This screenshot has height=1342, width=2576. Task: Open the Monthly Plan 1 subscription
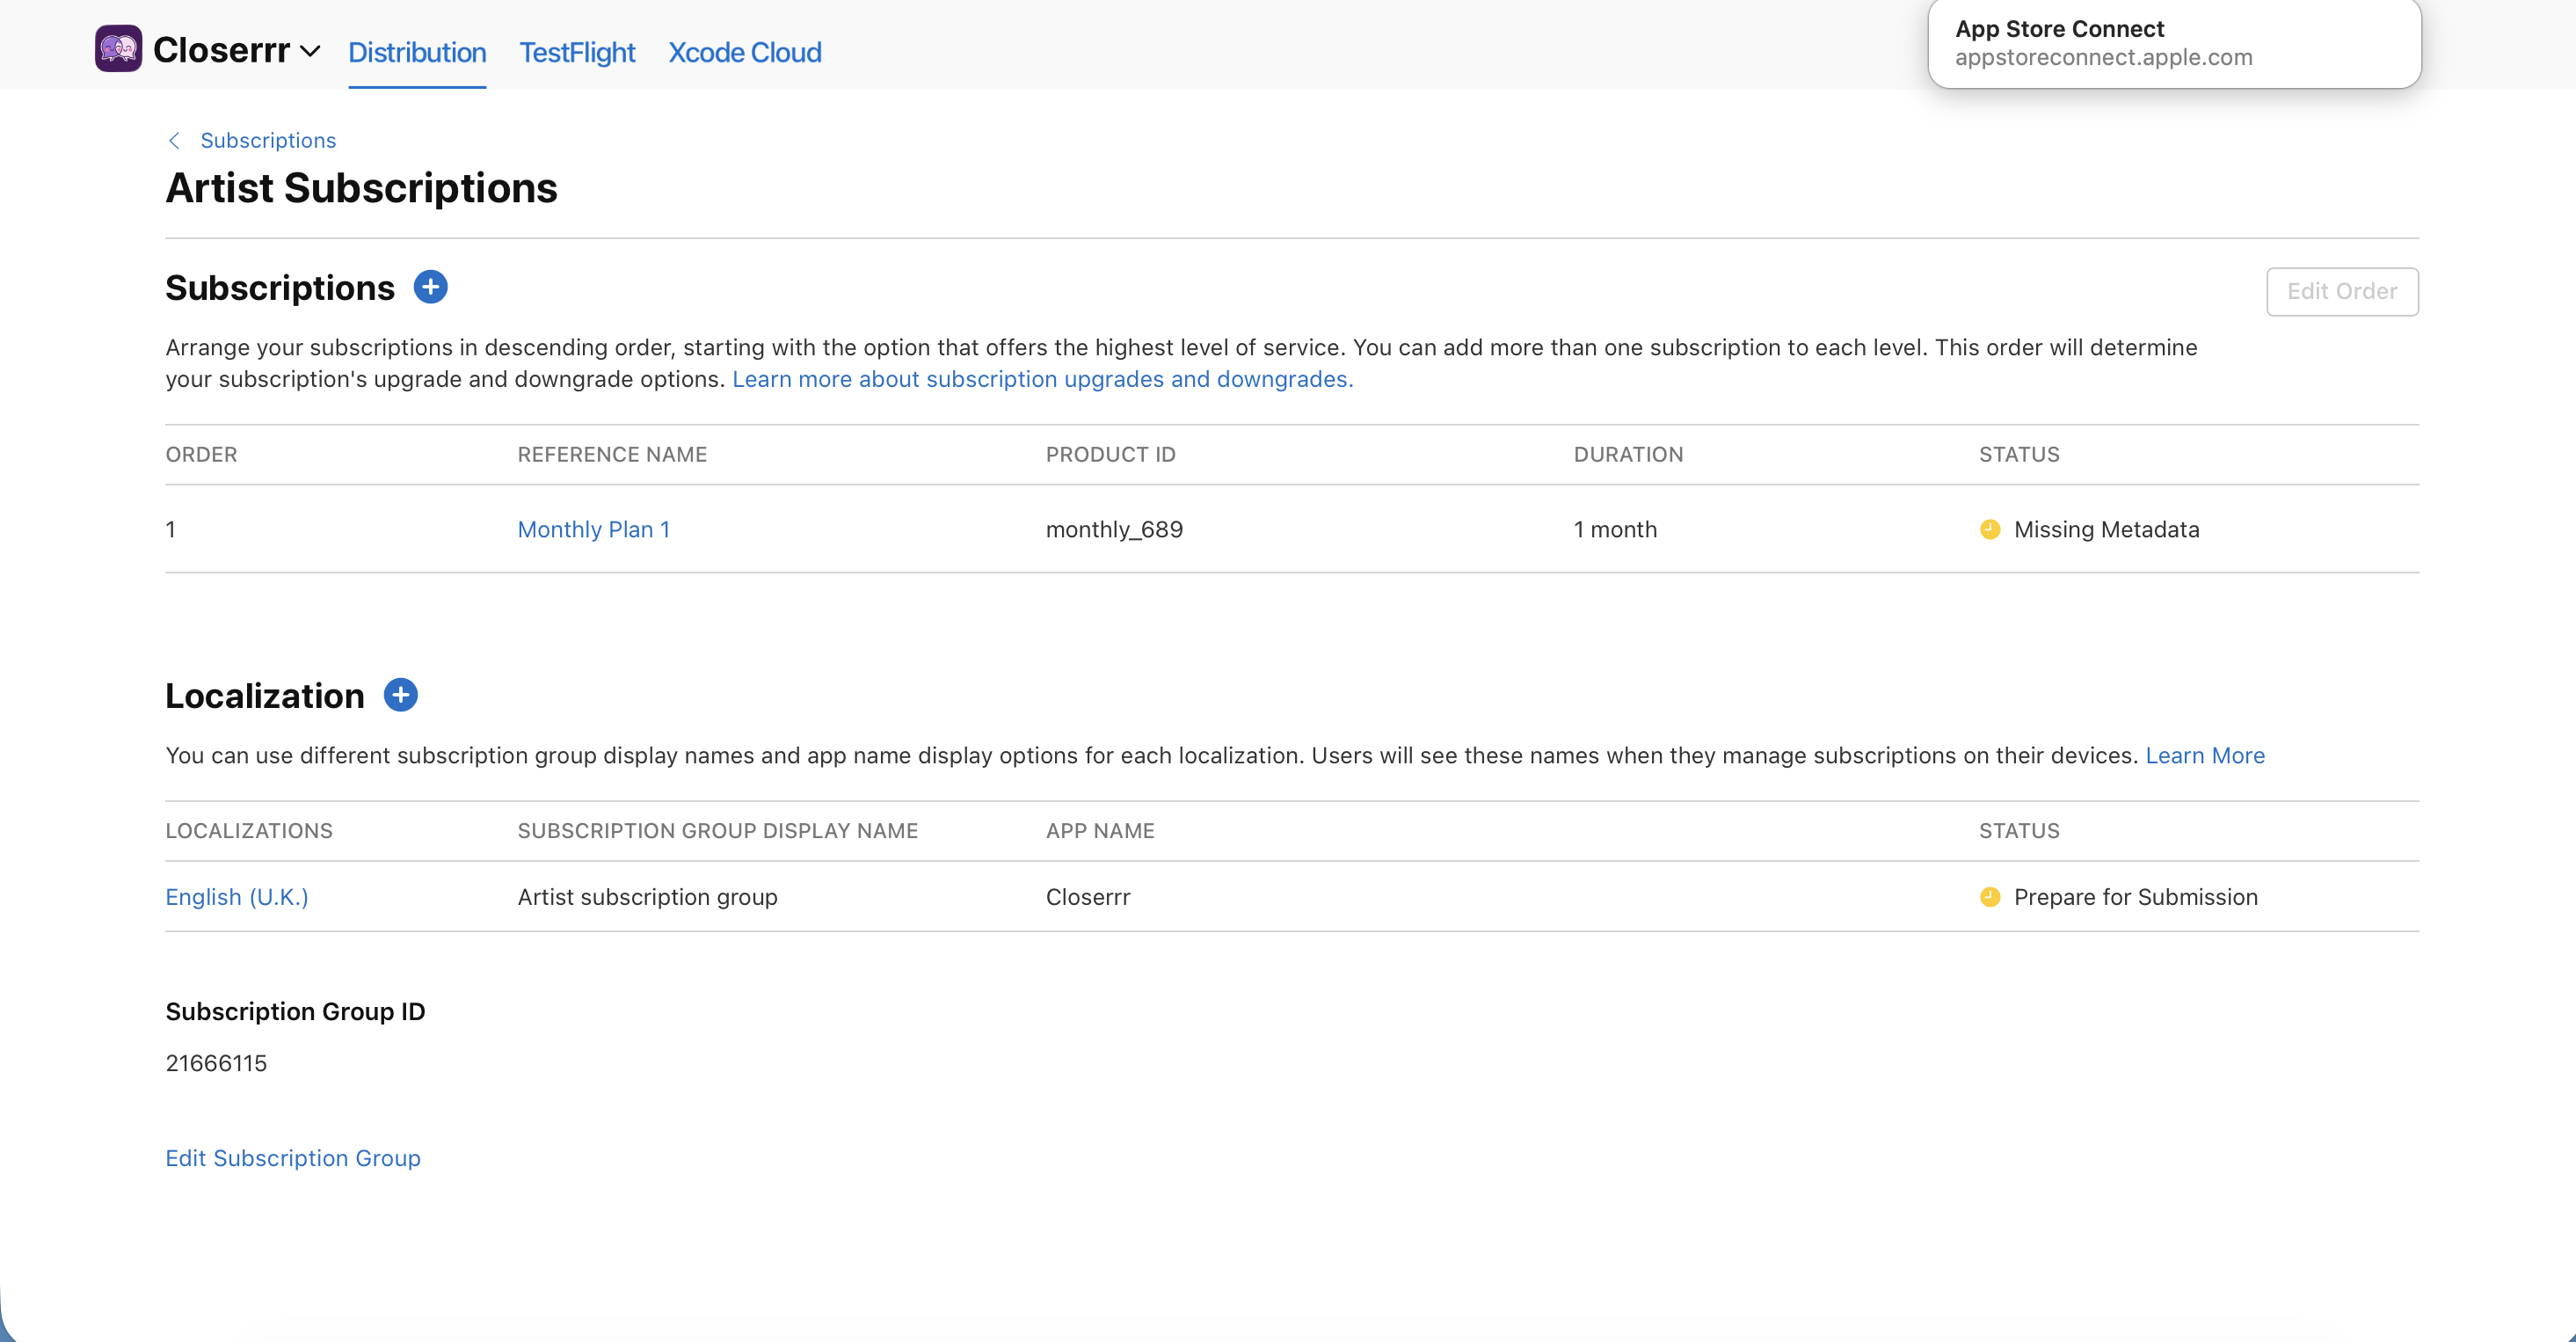pos(593,529)
